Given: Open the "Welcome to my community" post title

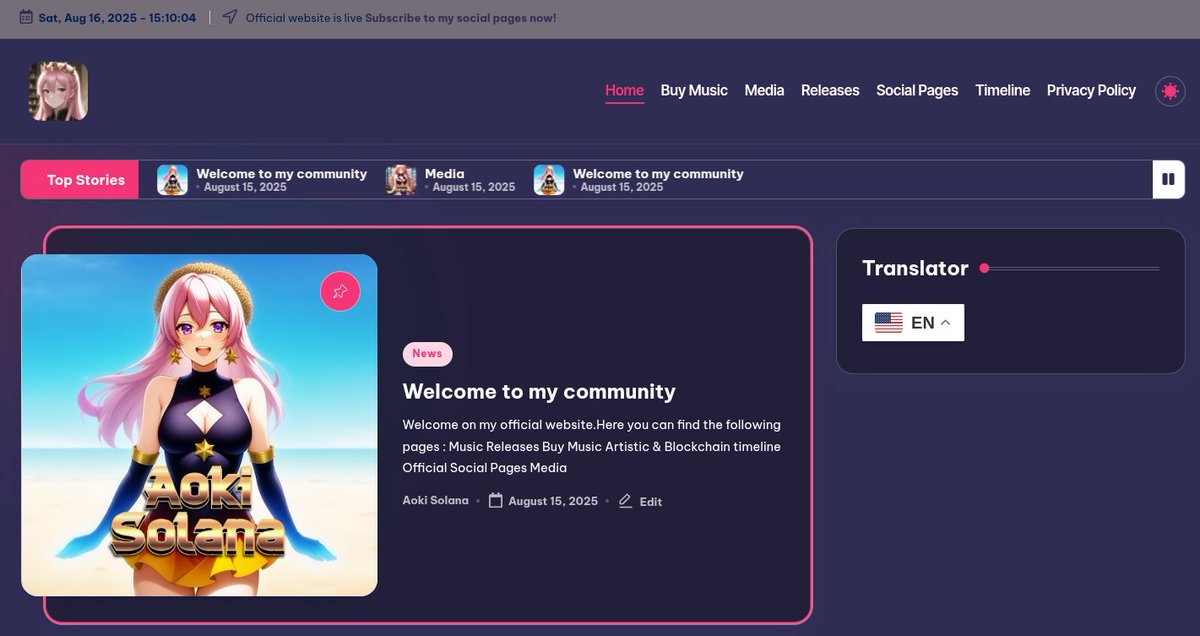Looking at the screenshot, I should (539, 391).
